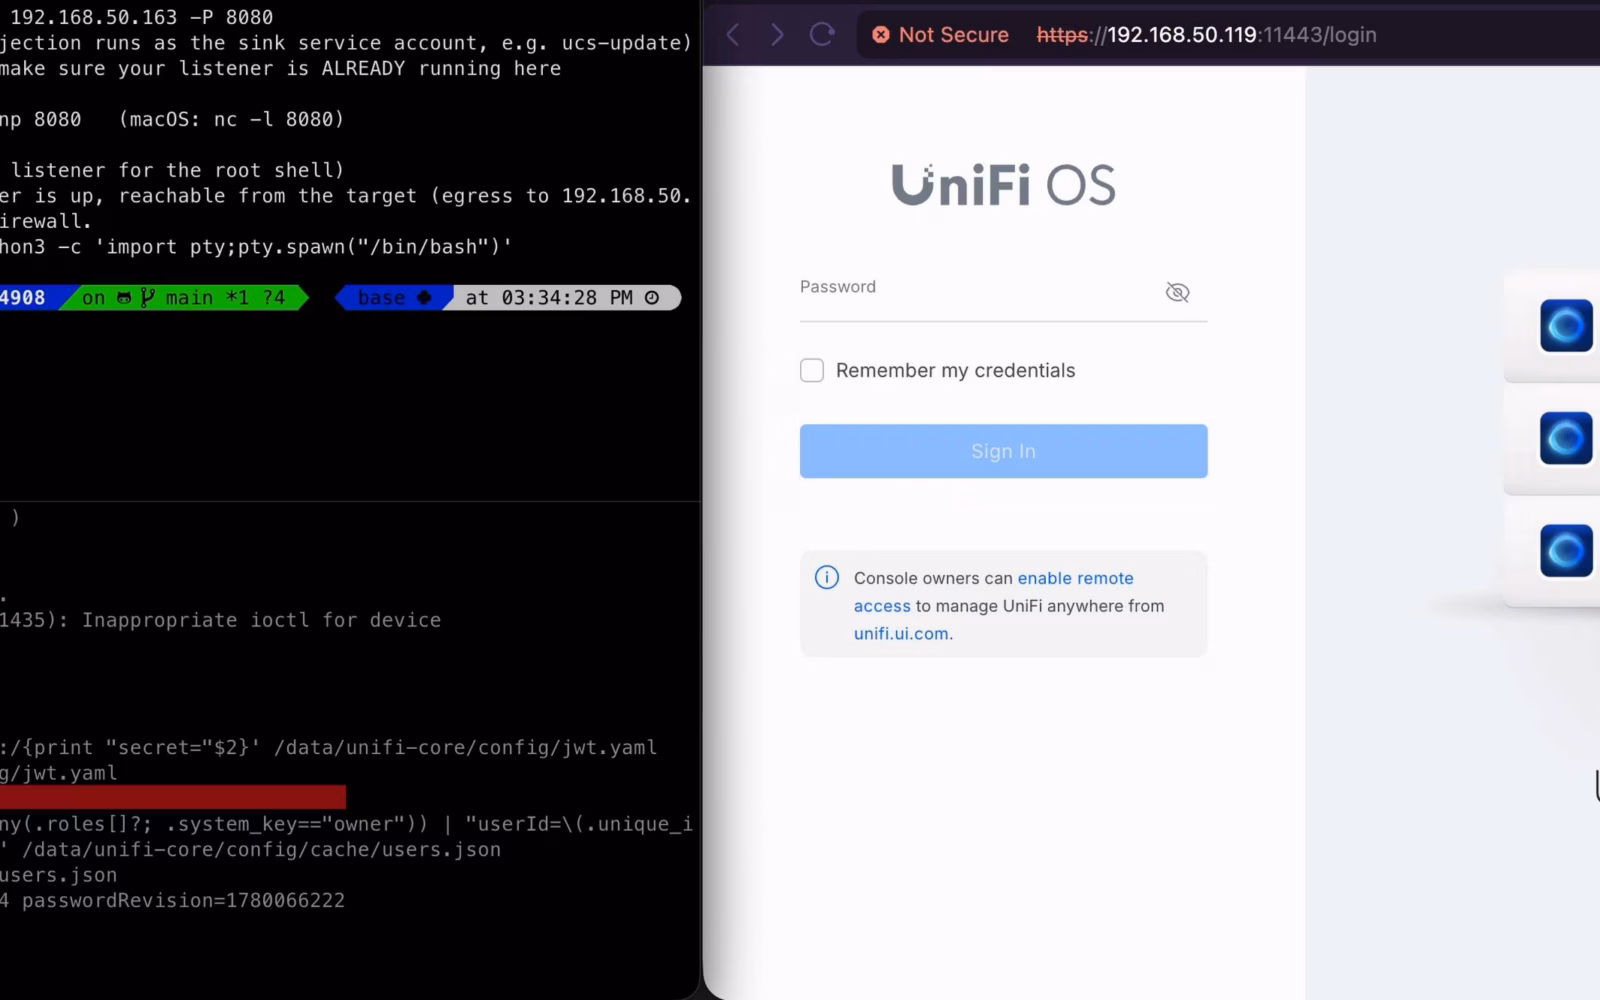Click '/data/unifi-core/config/cache/users.json' path in terminal
Viewport: 1600px width, 1000px height.
(x=262, y=850)
